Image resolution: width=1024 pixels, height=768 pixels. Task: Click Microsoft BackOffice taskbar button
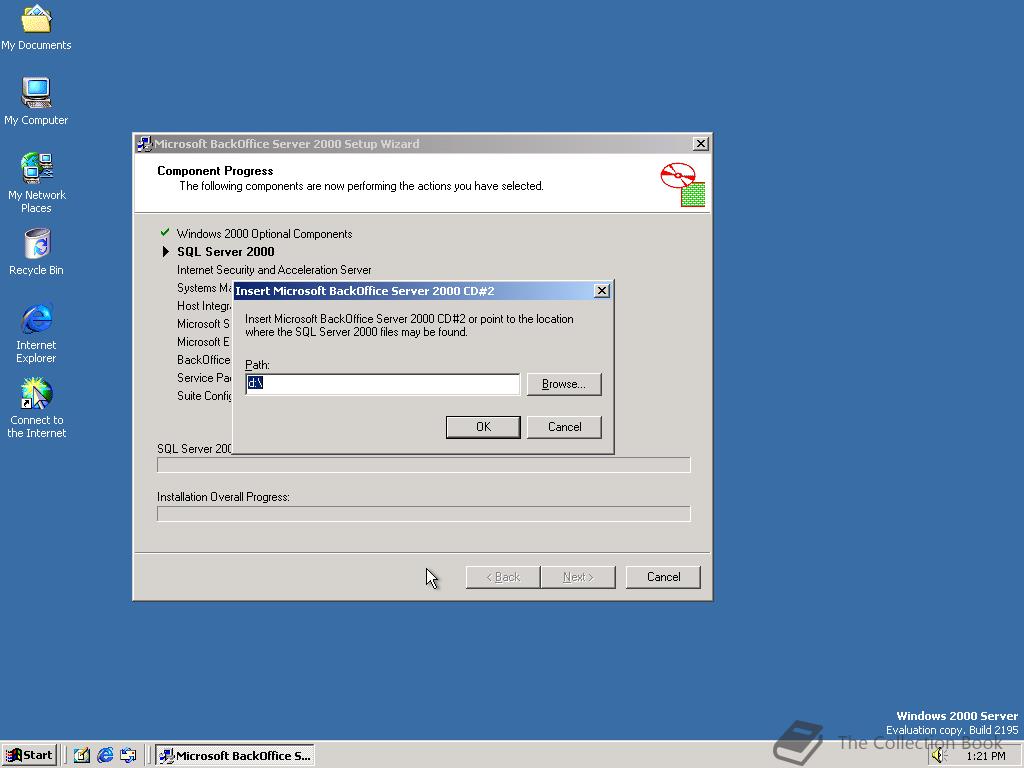(x=235, y=756)
